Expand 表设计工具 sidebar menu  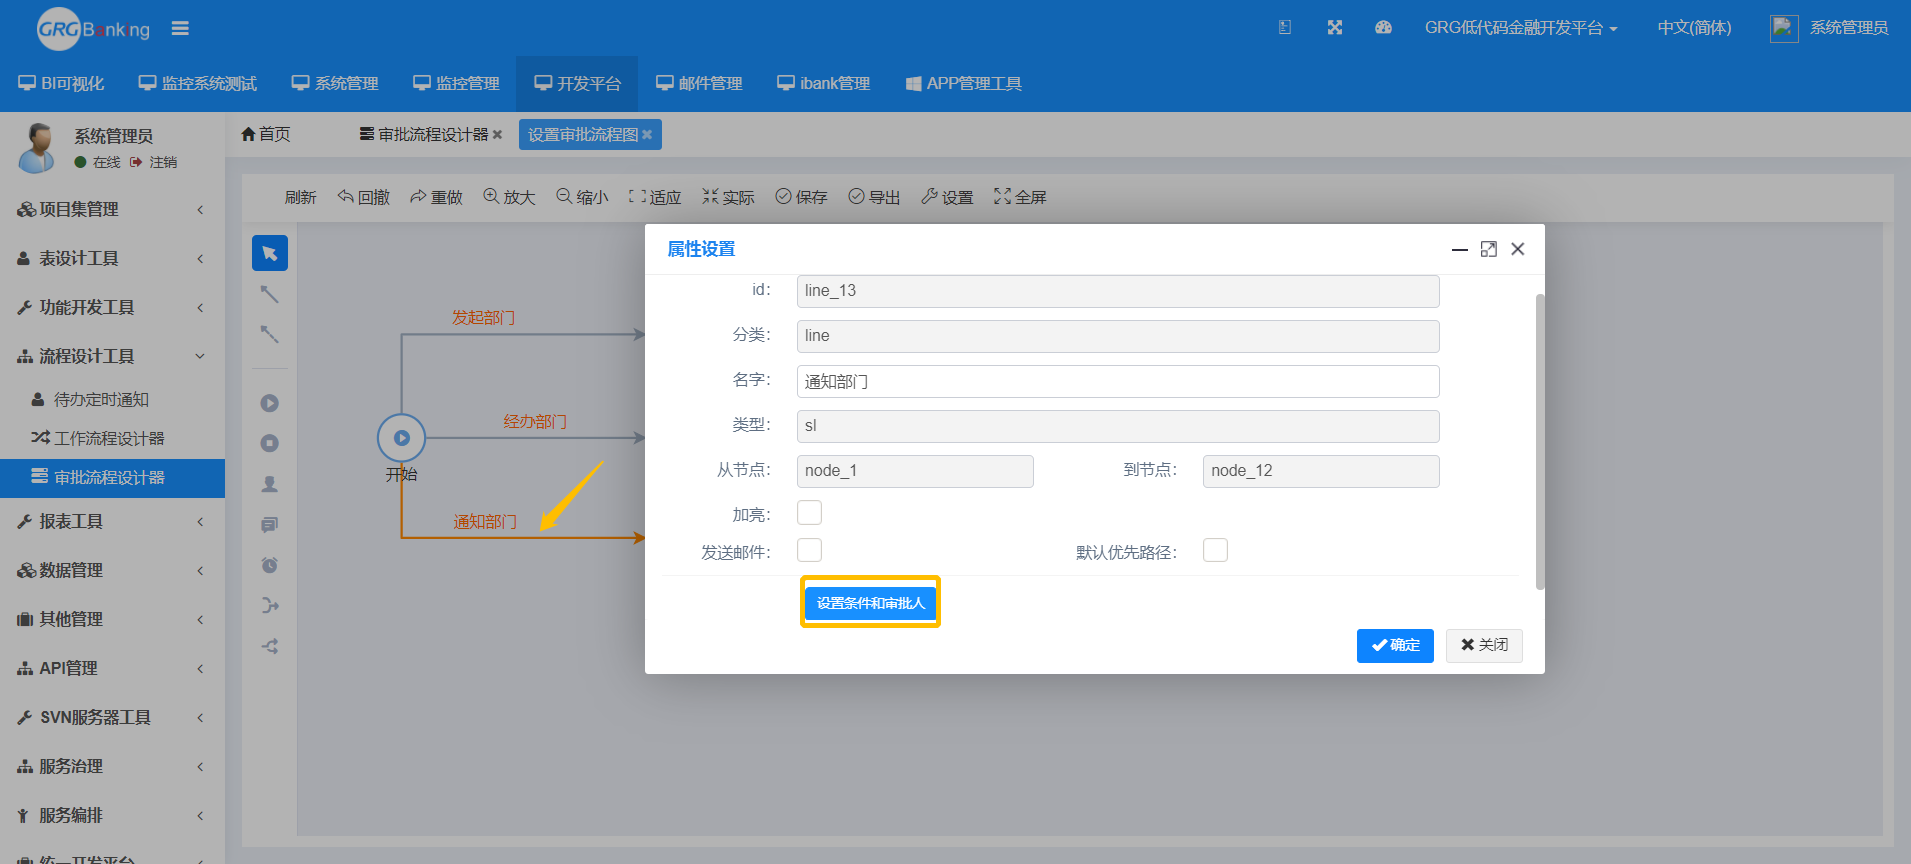[112, 258]
